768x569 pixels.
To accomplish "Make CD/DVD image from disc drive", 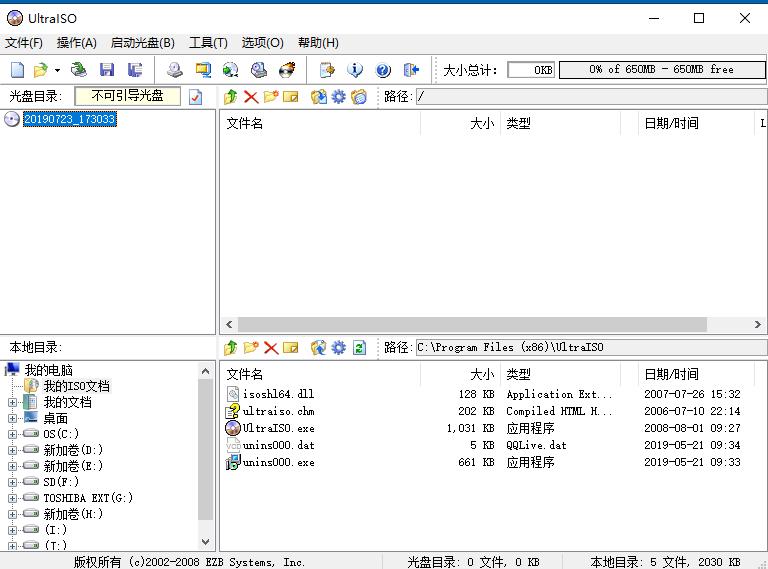I will click(x=174, y=70).
